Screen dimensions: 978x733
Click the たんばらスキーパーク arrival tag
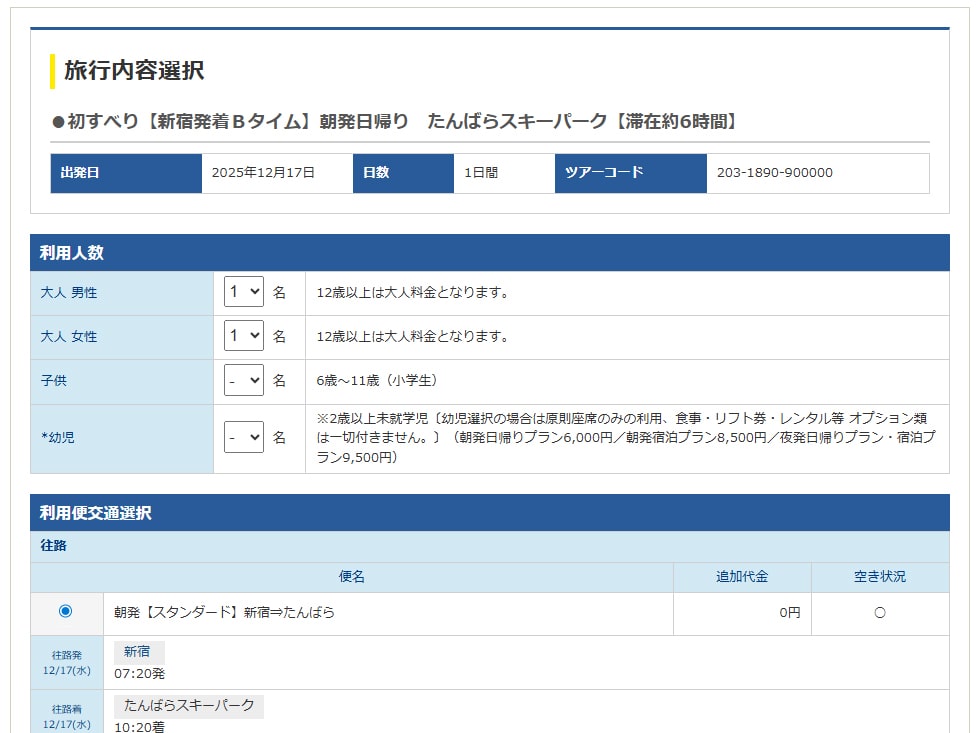point(189,705)
